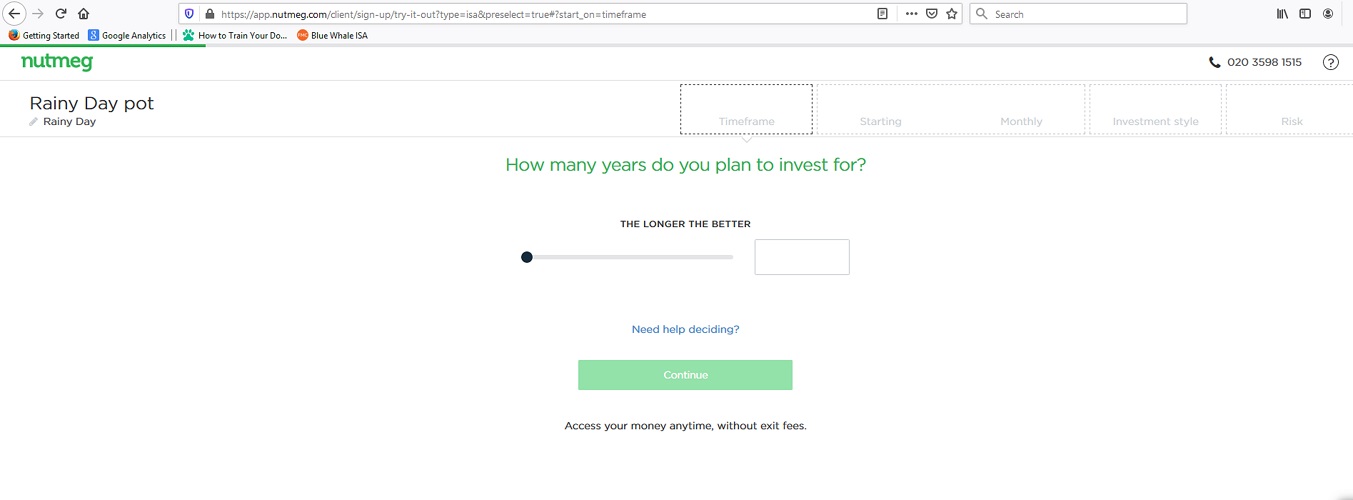Click the nutmeg logo

pyautogui.click(x=57, y=62)
